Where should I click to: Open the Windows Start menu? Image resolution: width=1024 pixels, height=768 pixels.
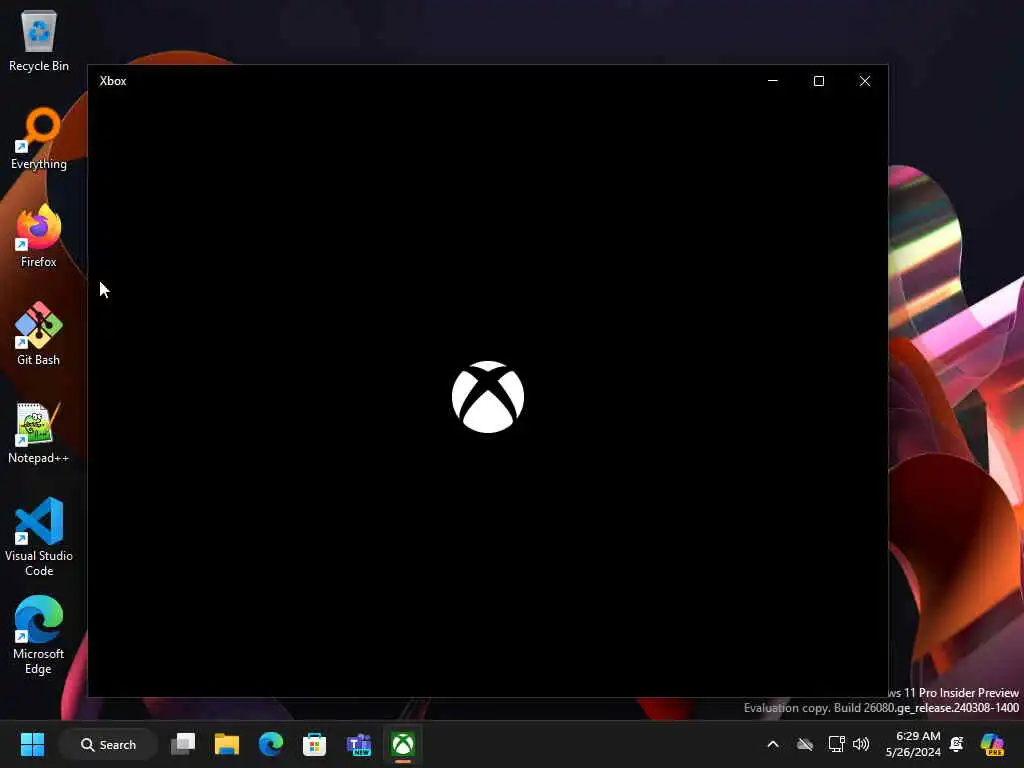click(32, 744)
